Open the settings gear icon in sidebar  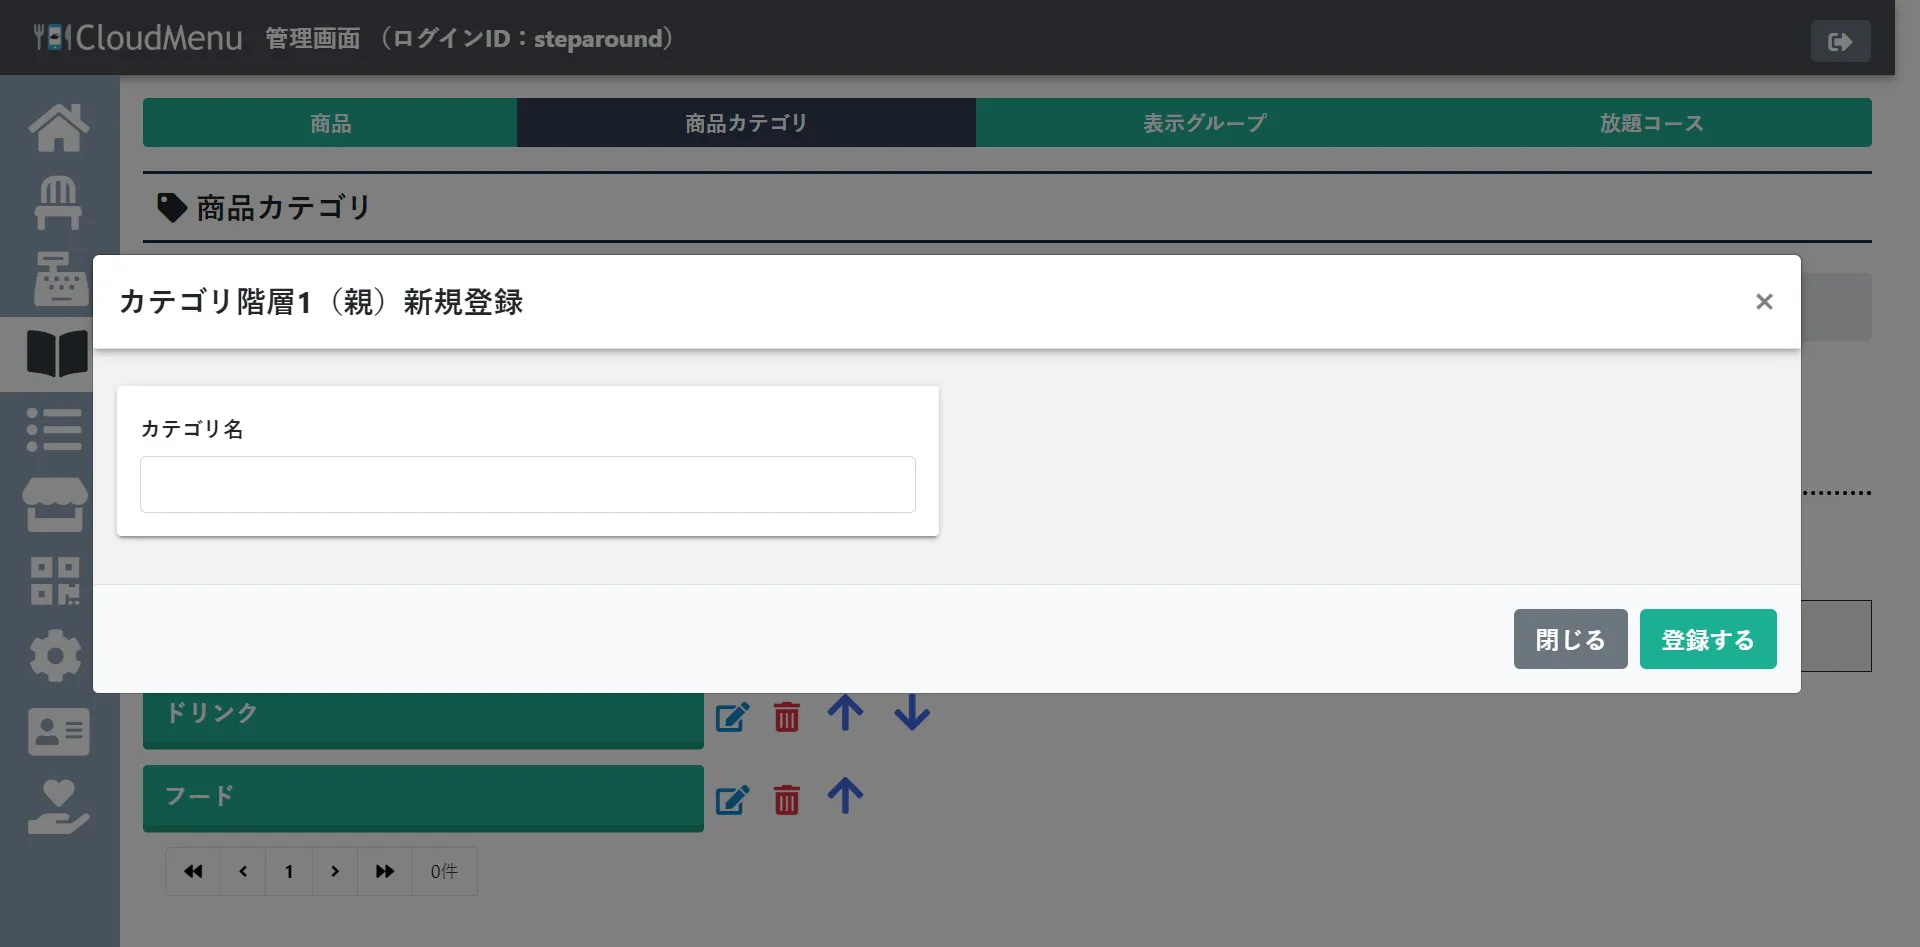coord(55,656)
